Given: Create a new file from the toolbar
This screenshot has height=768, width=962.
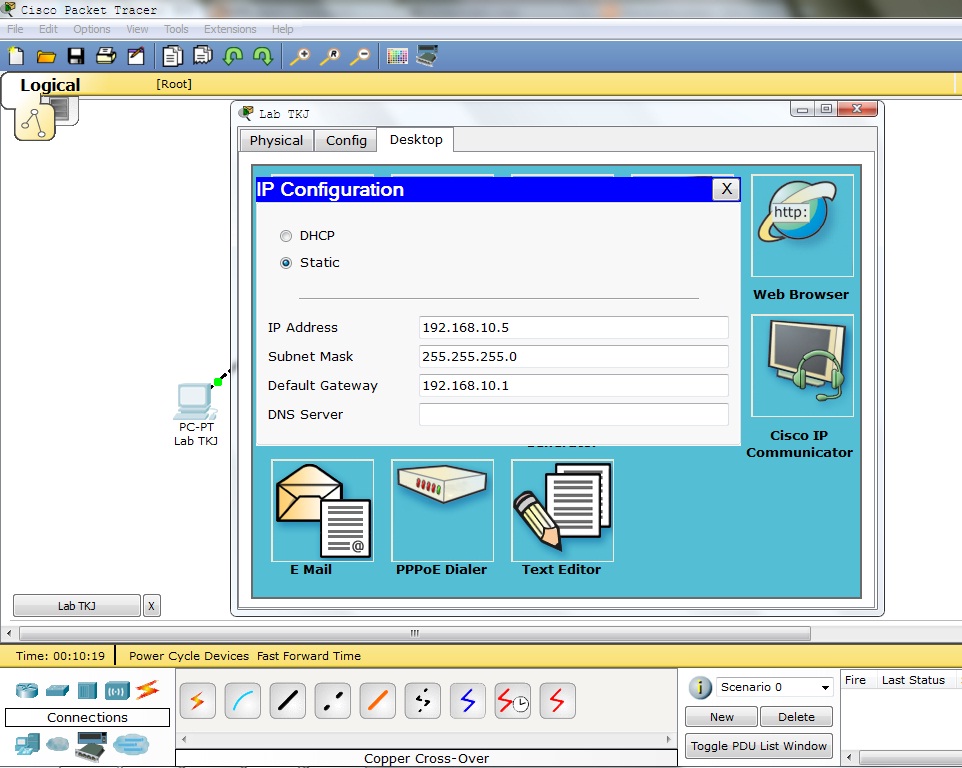Looking at the screenshot, I should (17, 56).
